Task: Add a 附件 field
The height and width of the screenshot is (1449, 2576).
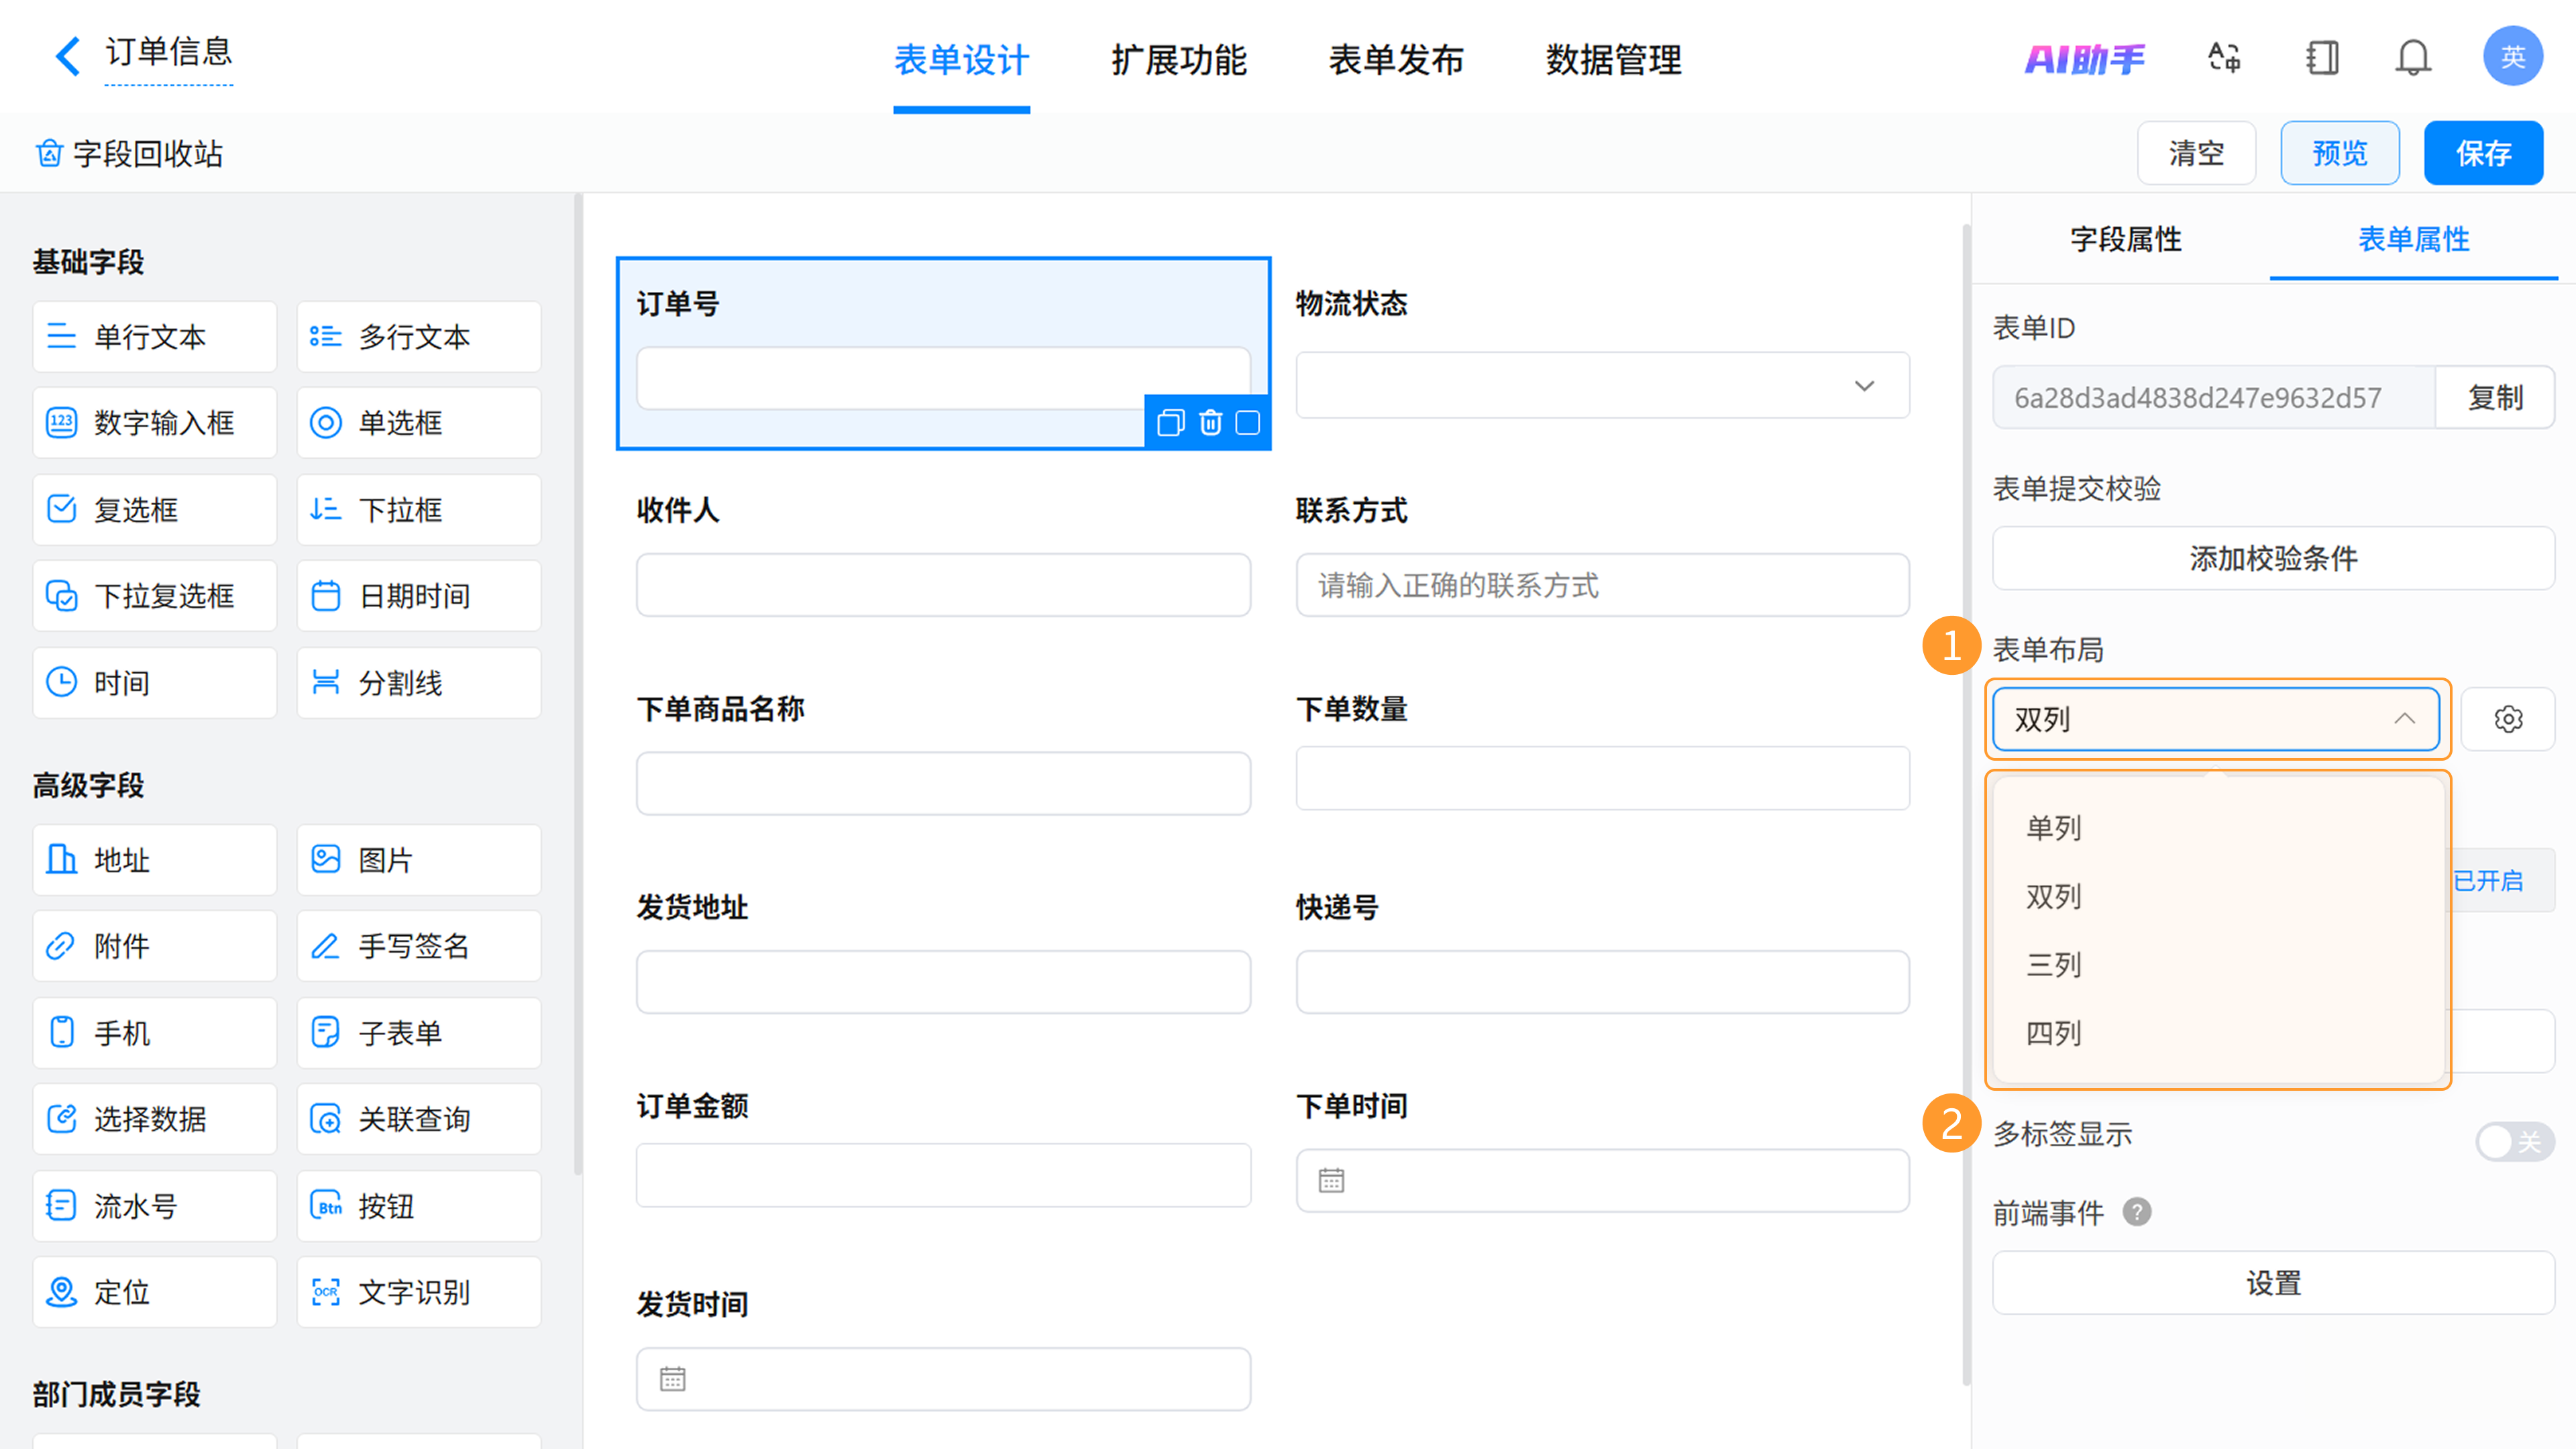Action: point(155,946)
